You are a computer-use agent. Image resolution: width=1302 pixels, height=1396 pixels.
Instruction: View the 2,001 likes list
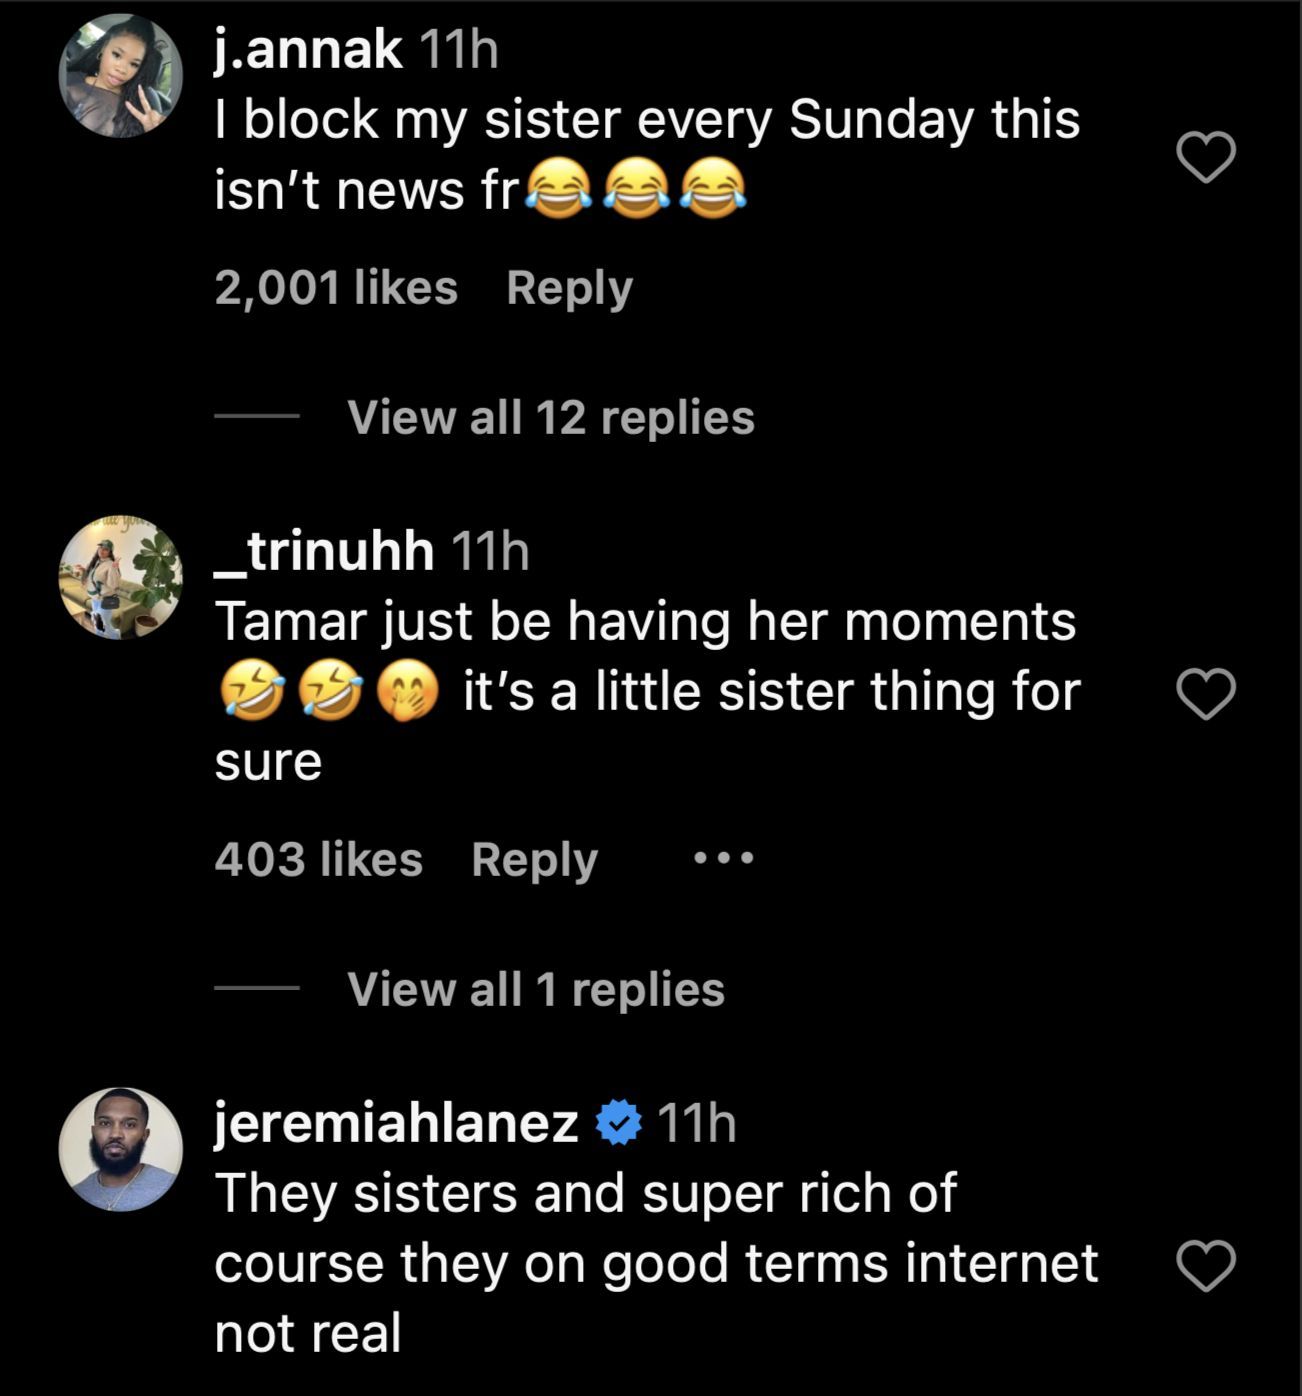coord(336,289)
